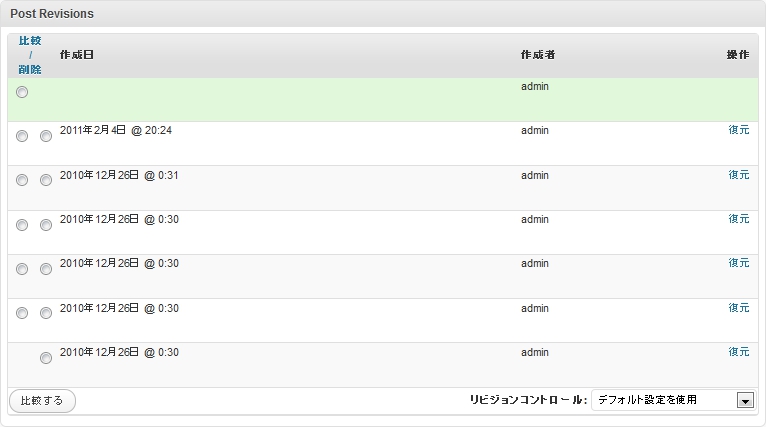The image size is (766, 427).
Task: Select left radio for the 0:31 revision
Action: [22, 180]
